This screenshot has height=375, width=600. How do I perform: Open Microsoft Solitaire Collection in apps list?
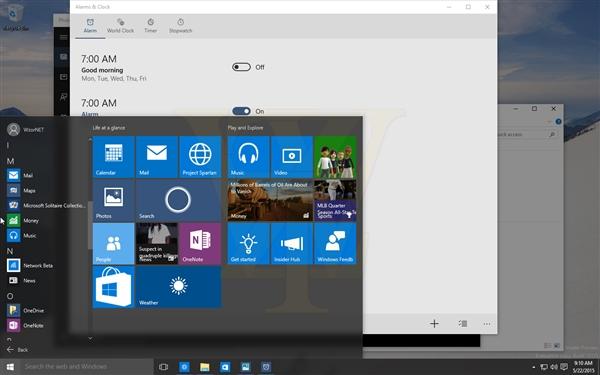pos(46,205)
